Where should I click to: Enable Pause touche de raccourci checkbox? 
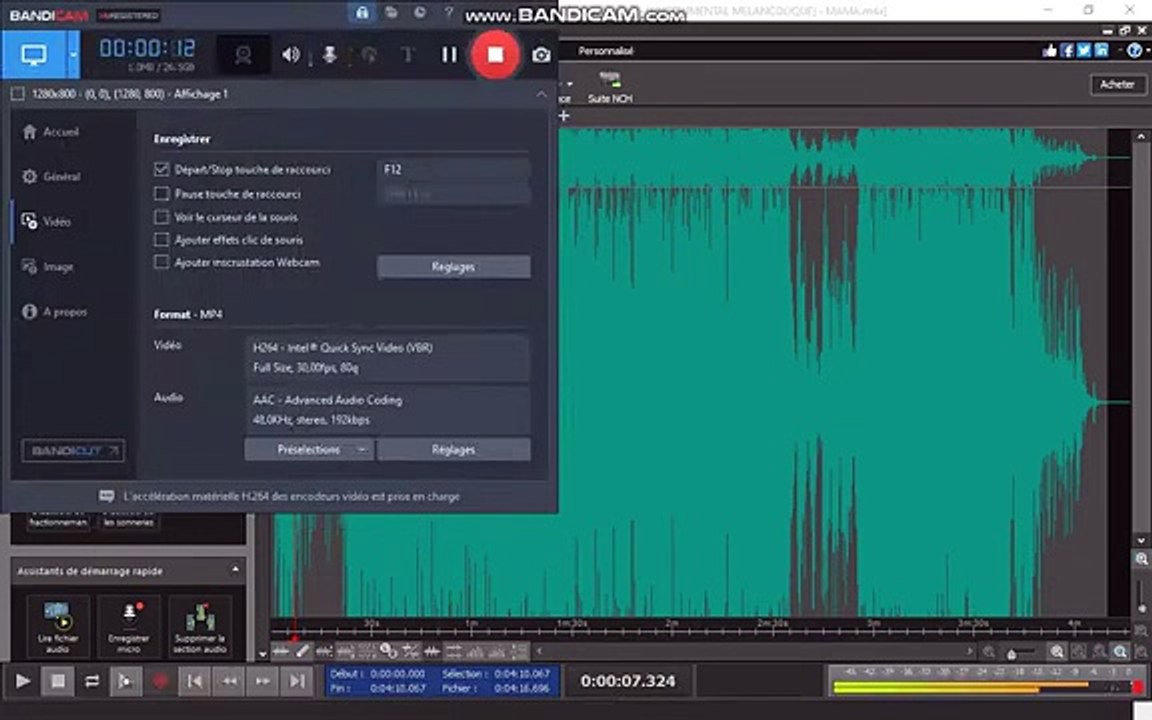(162, 194)
